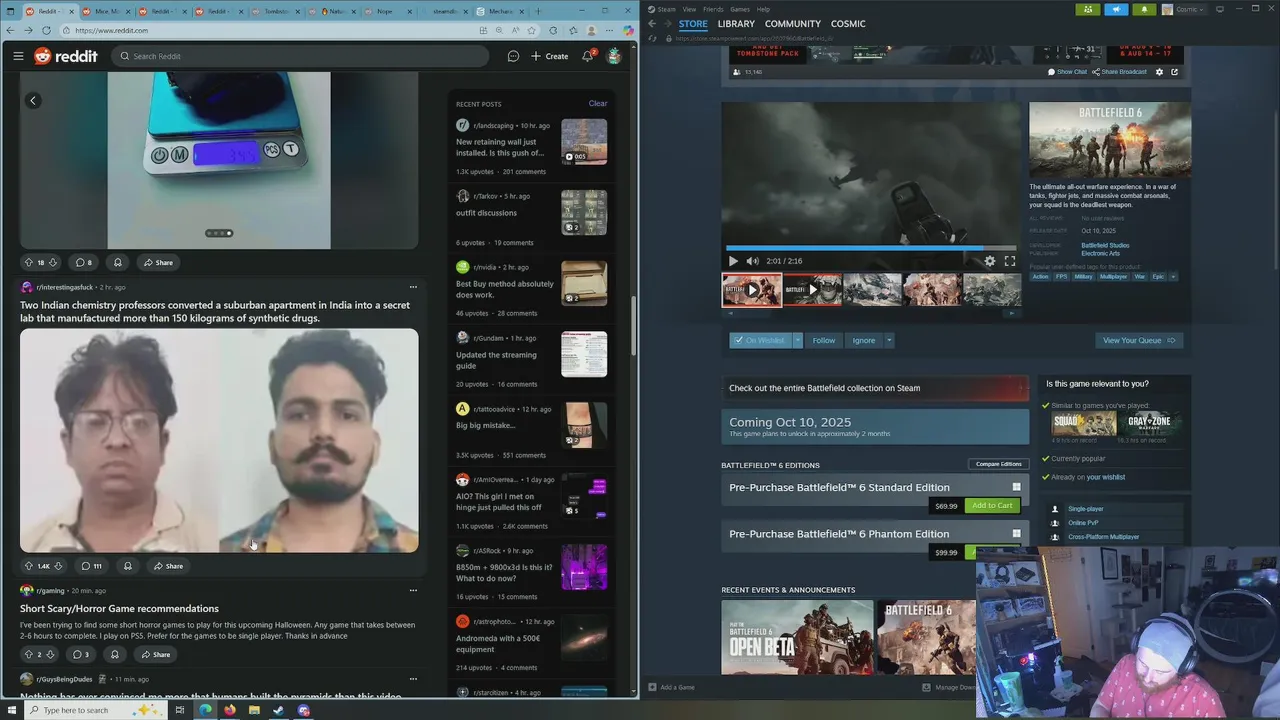This screenshot has height=720, width=1280.
Task: Open Reddit notifications bell
Action: tap(588, 56)
